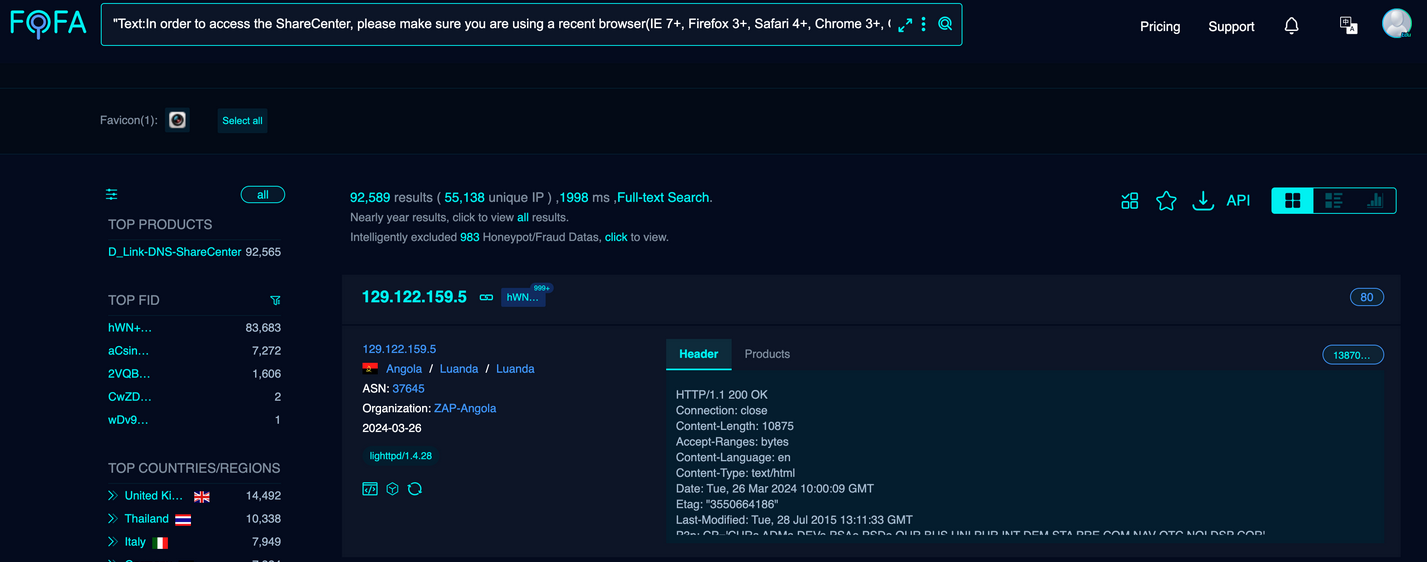The height and width of the screenshot is (562, 1427).
Task: Click the FOFA logo
Action: pyautogui.click(x=48, y=23)
